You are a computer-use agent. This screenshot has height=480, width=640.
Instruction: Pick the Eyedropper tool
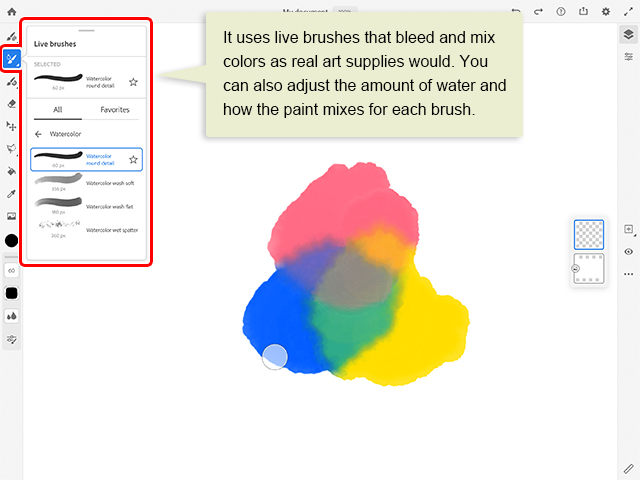11,193
